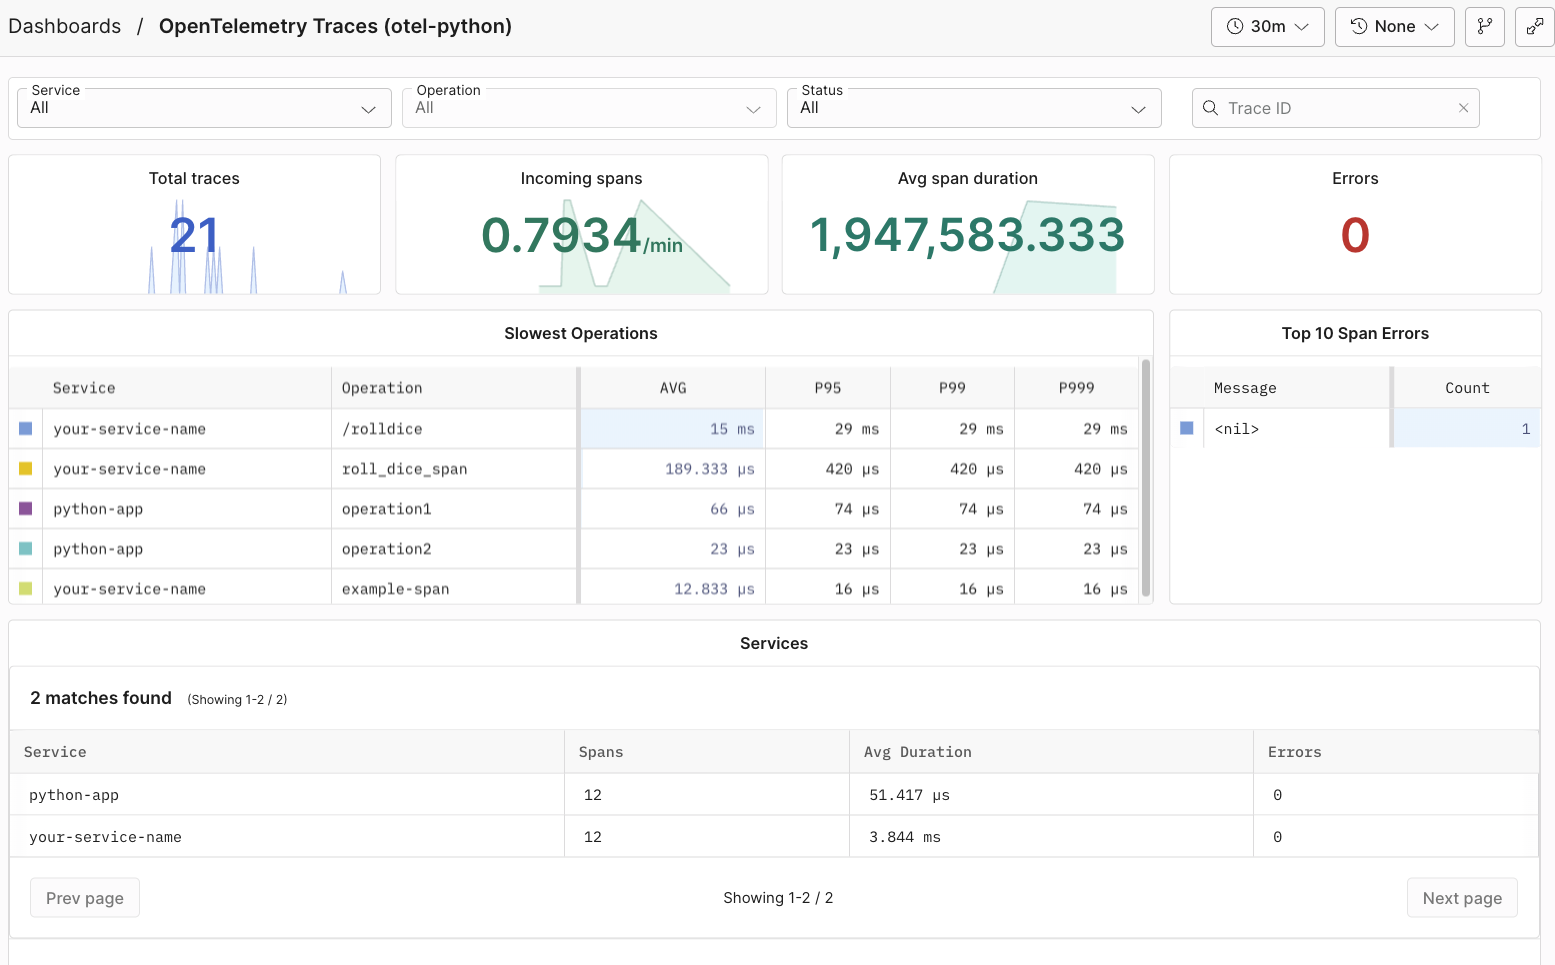
Task: Click the magnifier icon in Trace ID search
Action: point(1210,108)
